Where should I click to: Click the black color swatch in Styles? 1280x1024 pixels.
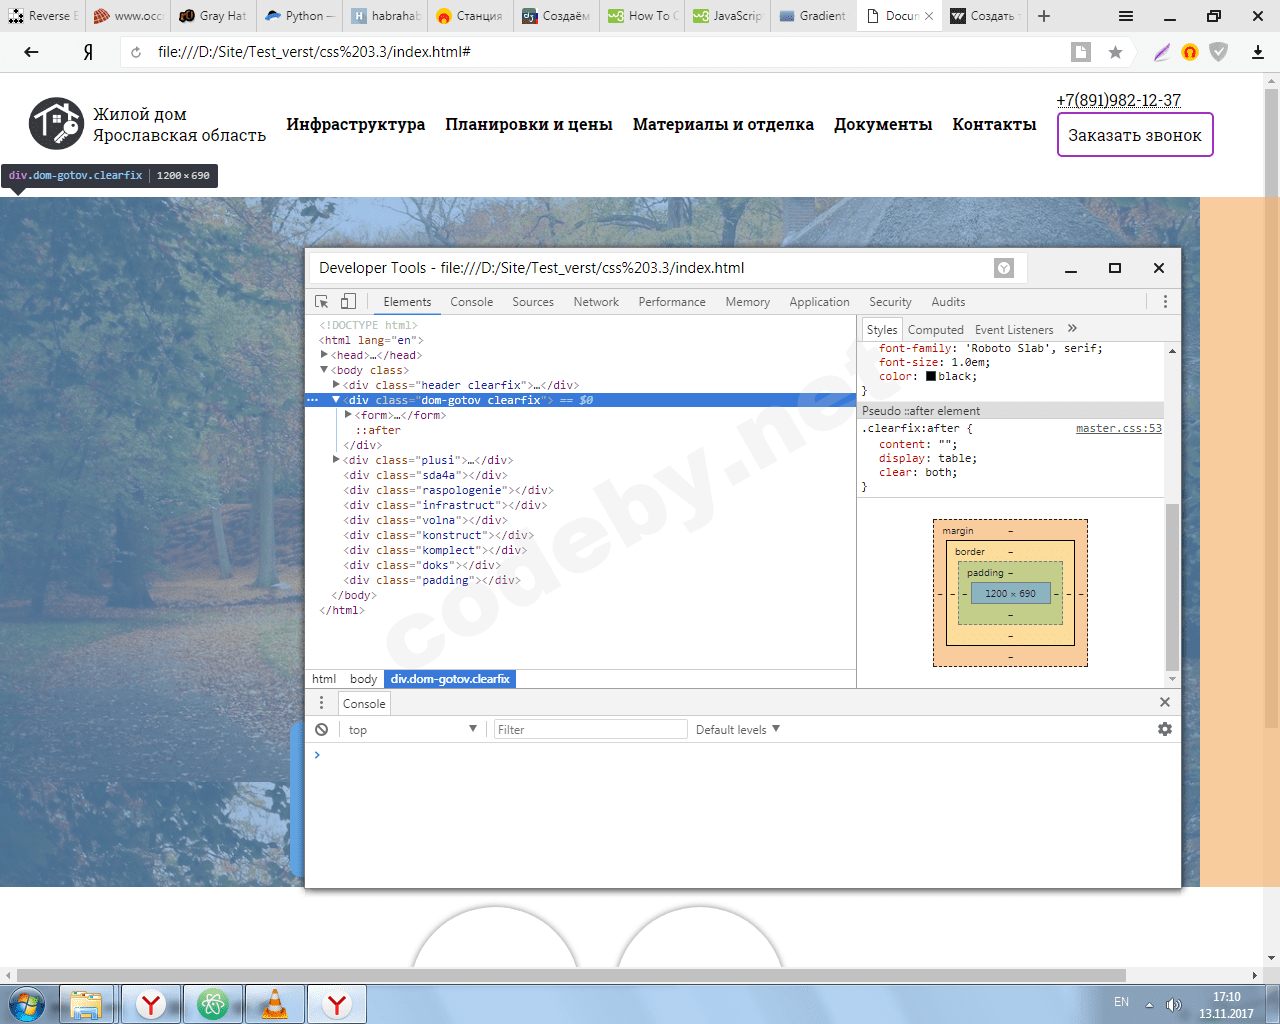pos(931,377)
